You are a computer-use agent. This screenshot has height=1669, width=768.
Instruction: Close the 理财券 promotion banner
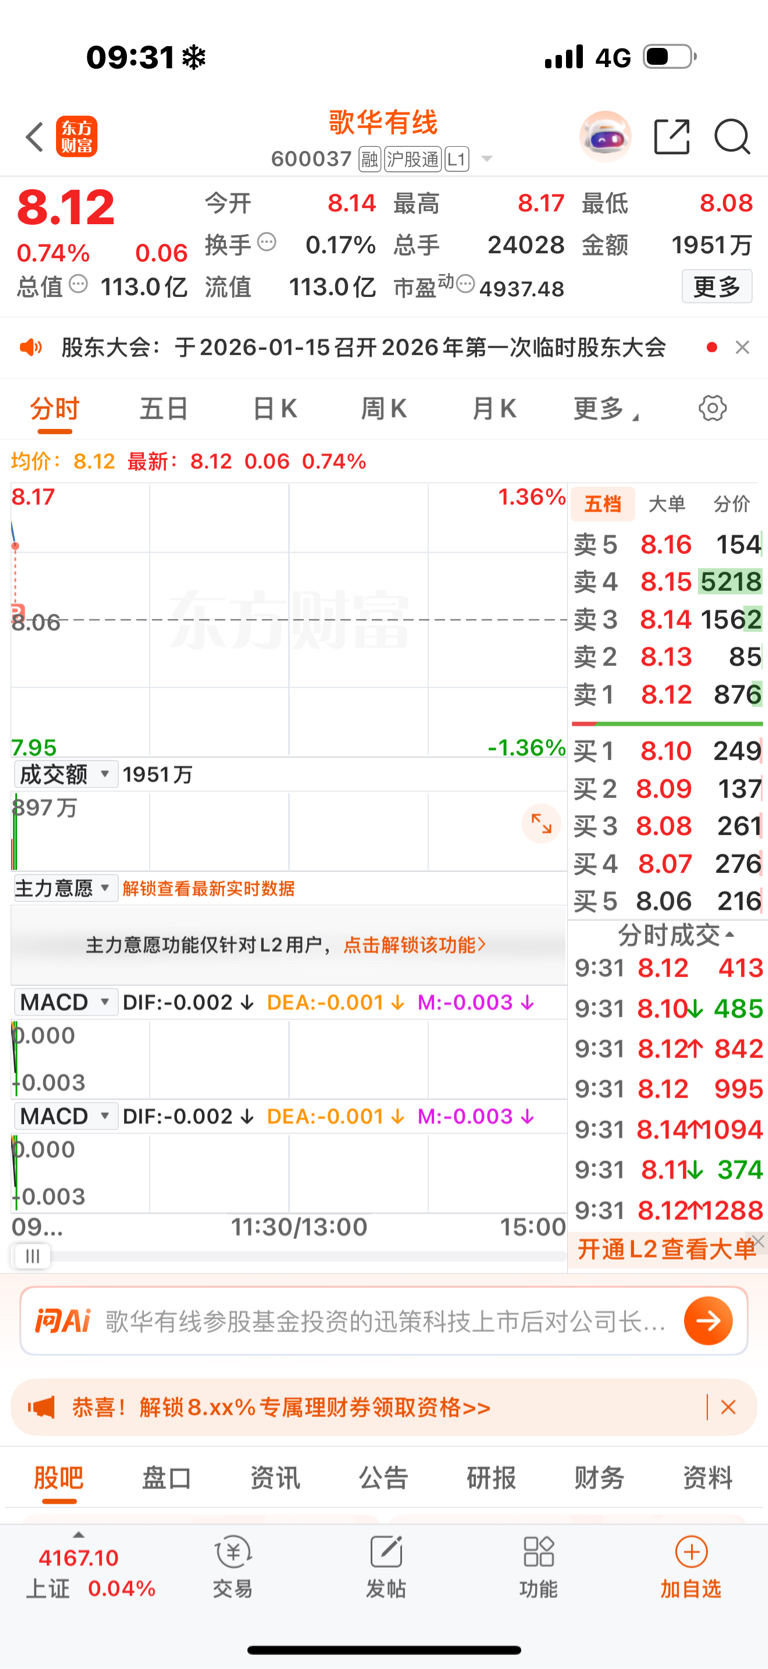point(728,1407)
